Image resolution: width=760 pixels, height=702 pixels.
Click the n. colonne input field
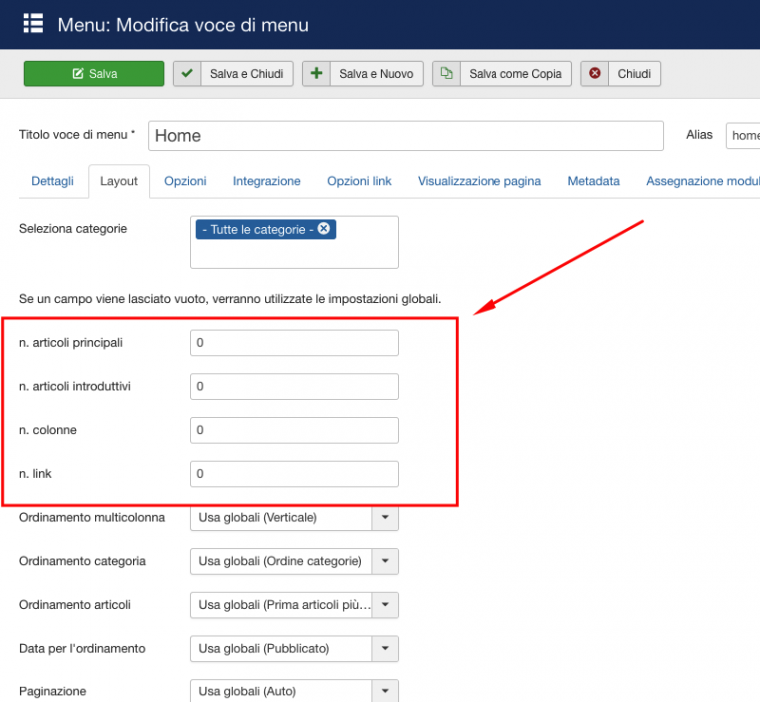(x=294, y=430)
